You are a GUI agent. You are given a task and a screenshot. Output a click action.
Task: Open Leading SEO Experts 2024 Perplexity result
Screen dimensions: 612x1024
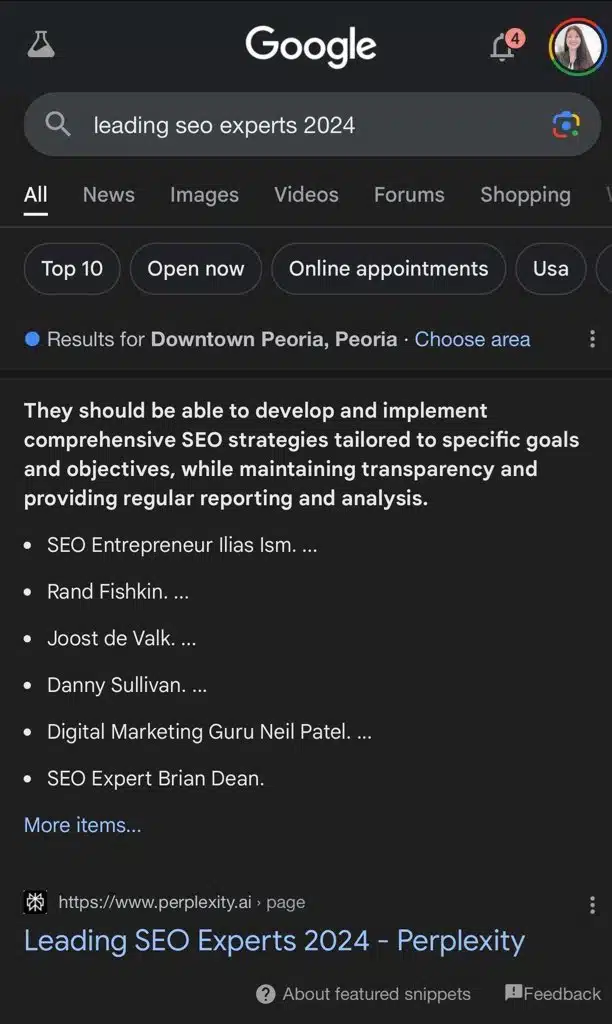tap(274, 940)
